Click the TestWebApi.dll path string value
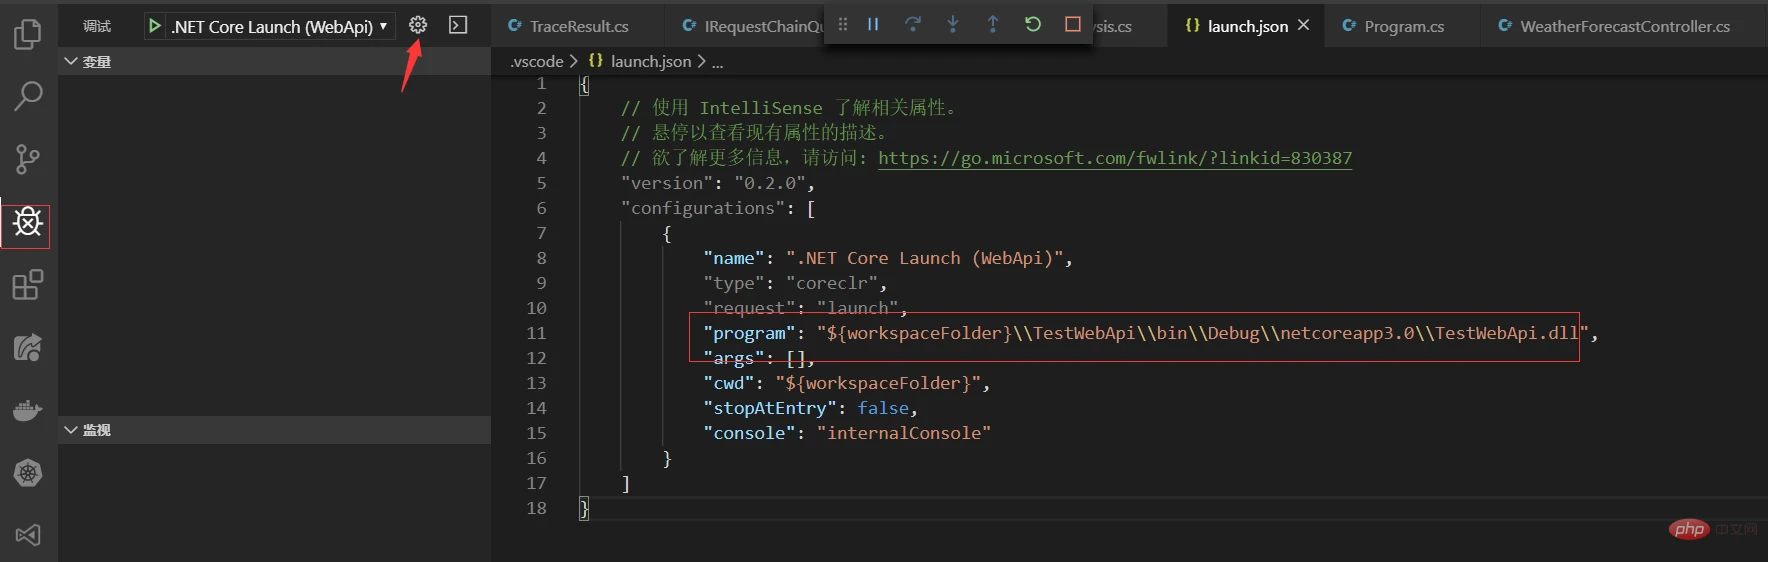 [x=1203, y=333]
